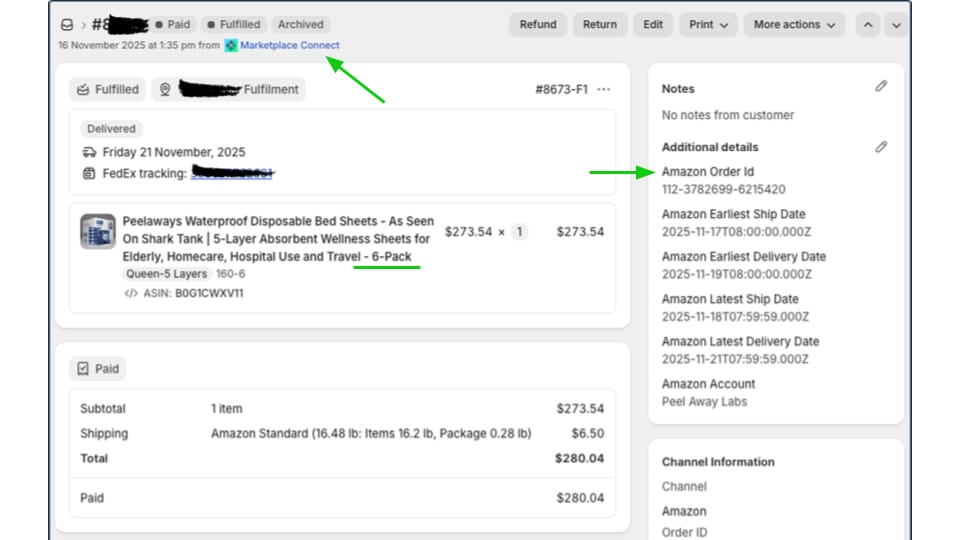Edit Additional details with the pencil icon
The image size is (960, 540).
click(881, 147)
